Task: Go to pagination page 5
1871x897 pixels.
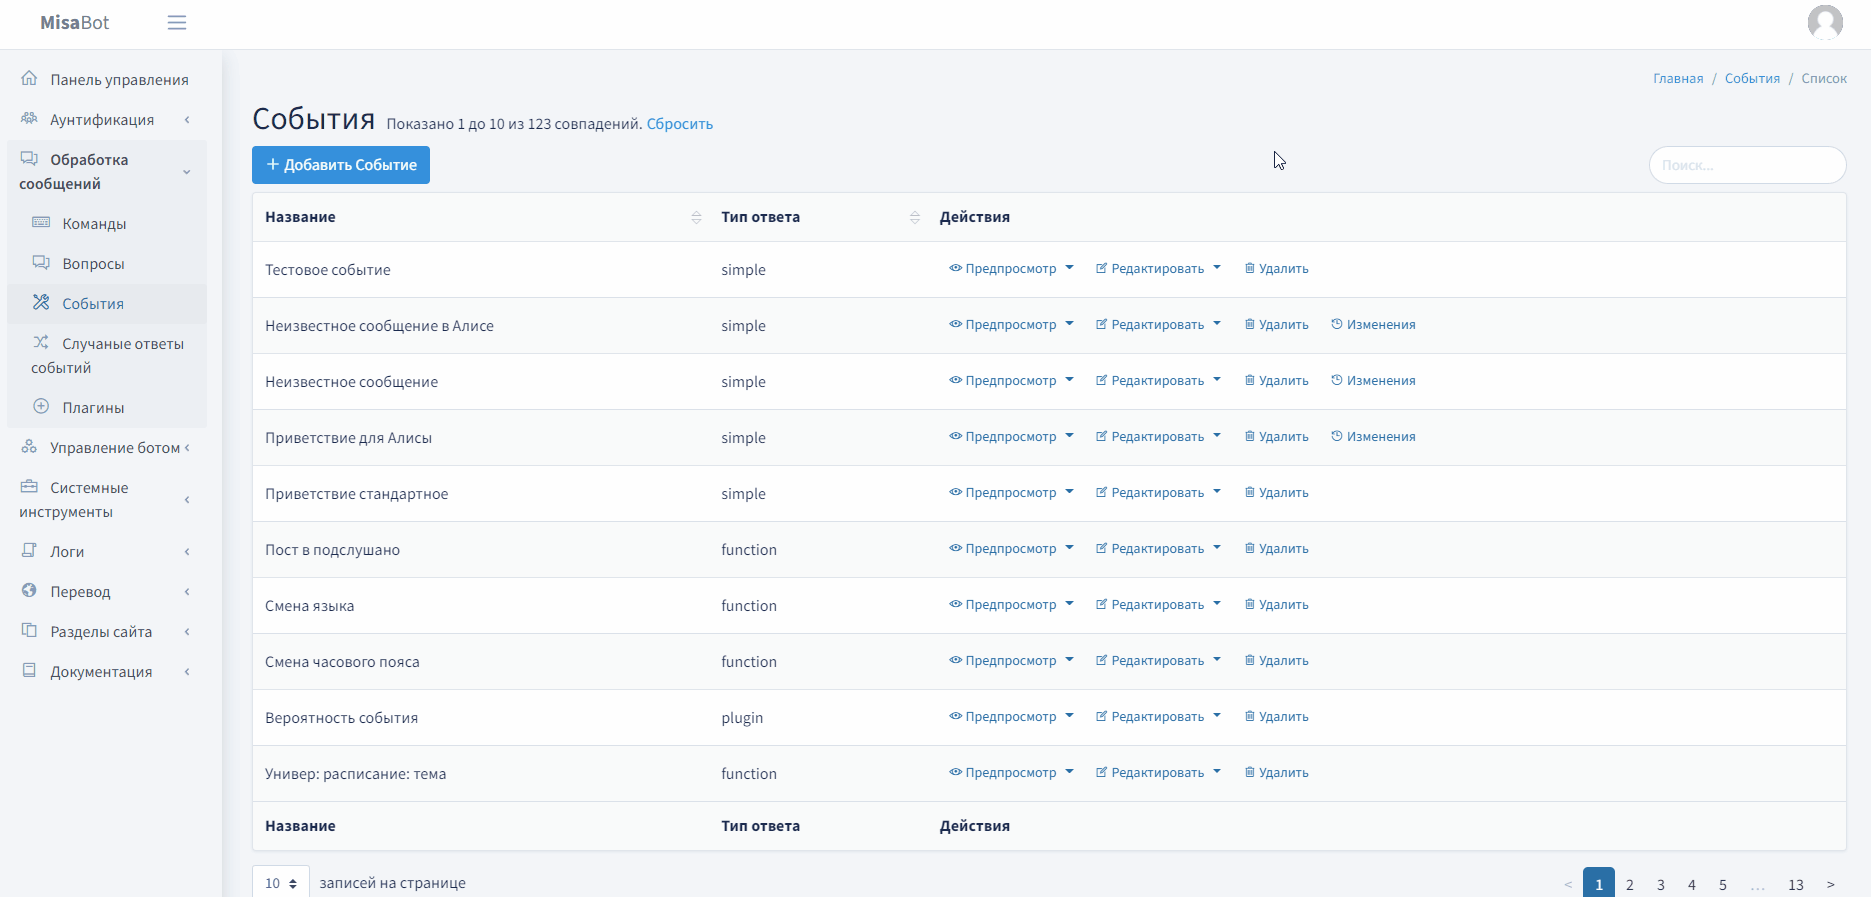Action: 1723,884
